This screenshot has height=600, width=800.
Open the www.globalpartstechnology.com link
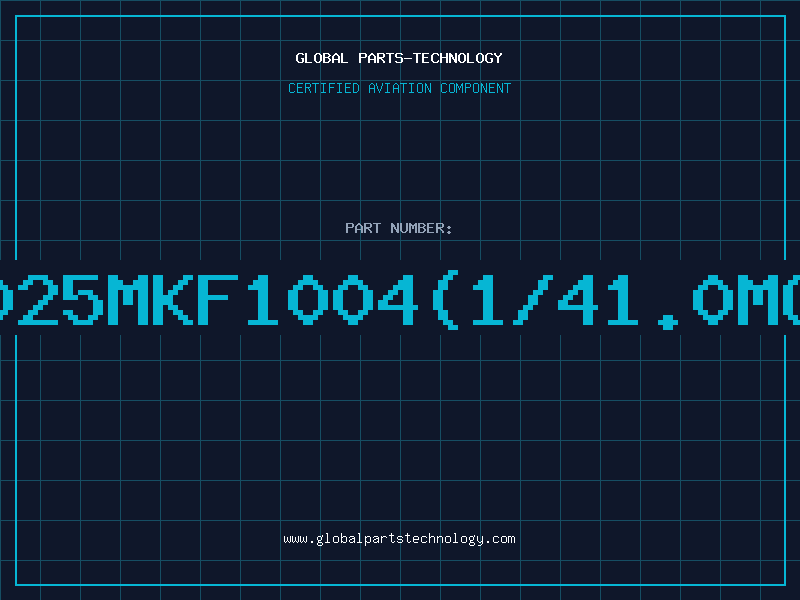click(x=399, y=539)
